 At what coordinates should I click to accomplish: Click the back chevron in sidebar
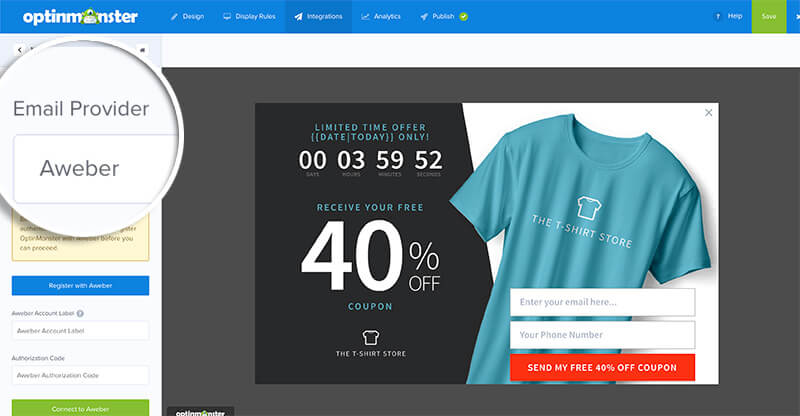click(x=19, y=50)
